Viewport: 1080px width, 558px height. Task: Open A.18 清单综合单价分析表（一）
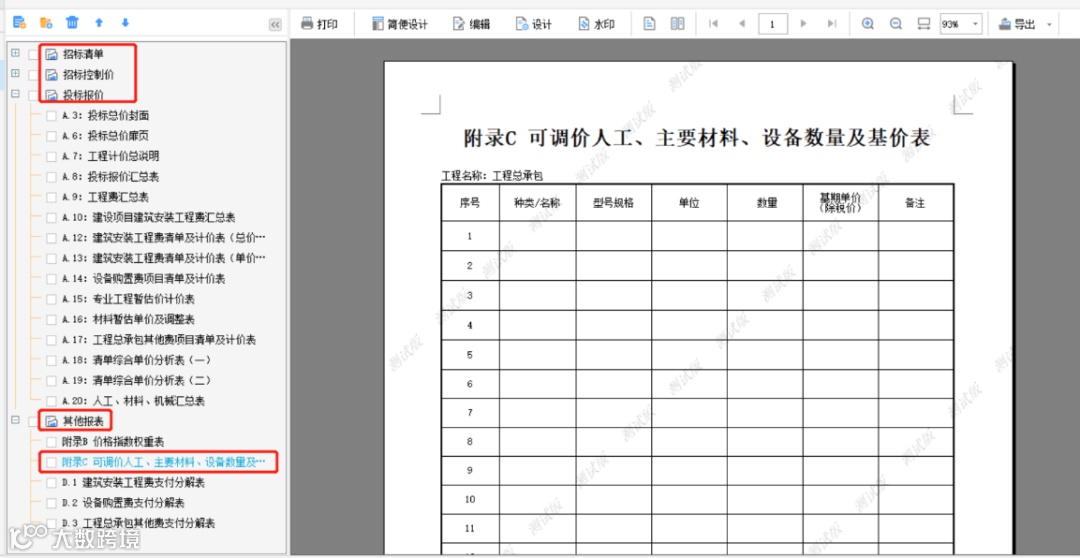pyautogui.click(x=136, y=360)
